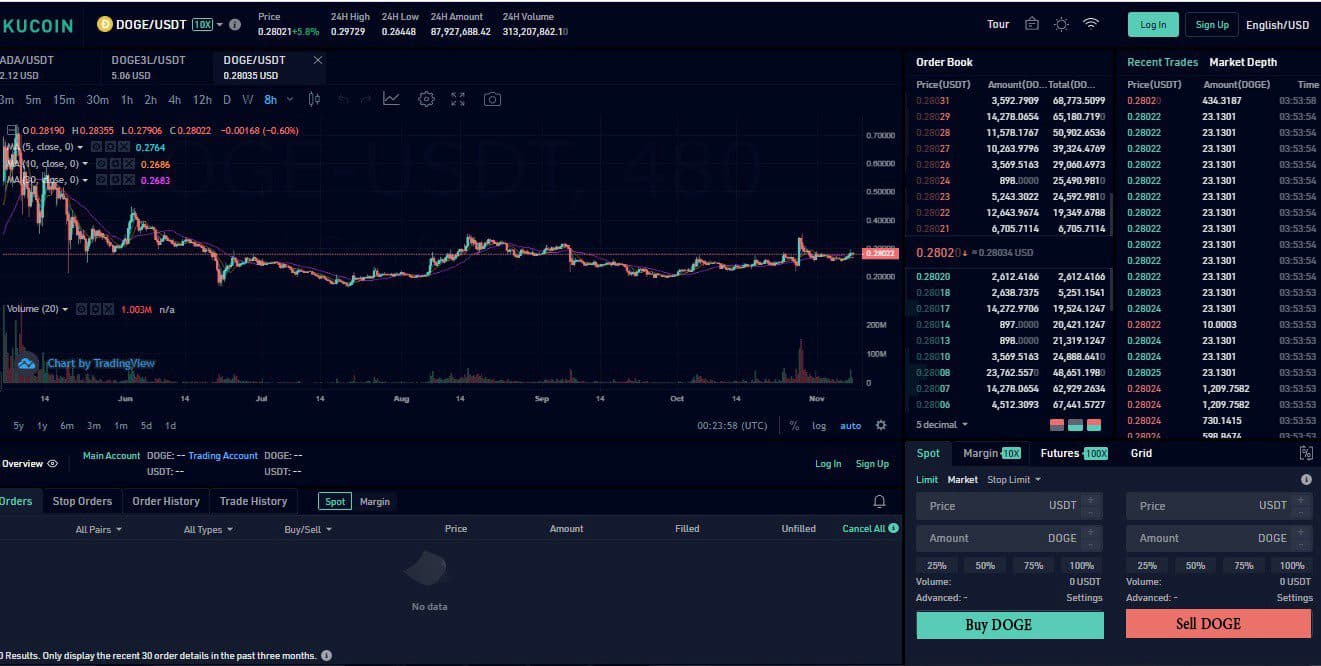Screen dimensions: 1321x666
Task: Click Buy DOGE button
Action: click(1010, 625)
